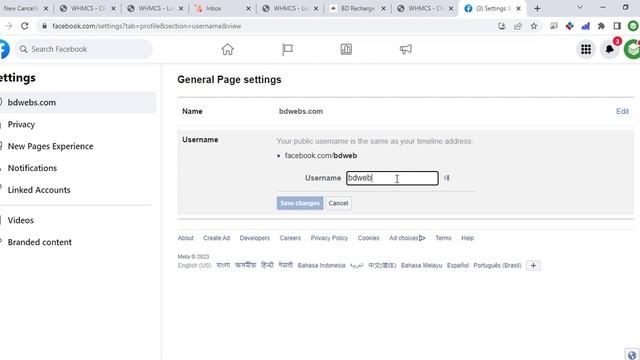Select bdwebs.com in settings sidebar
640x360 pixels.
[78, 102]
